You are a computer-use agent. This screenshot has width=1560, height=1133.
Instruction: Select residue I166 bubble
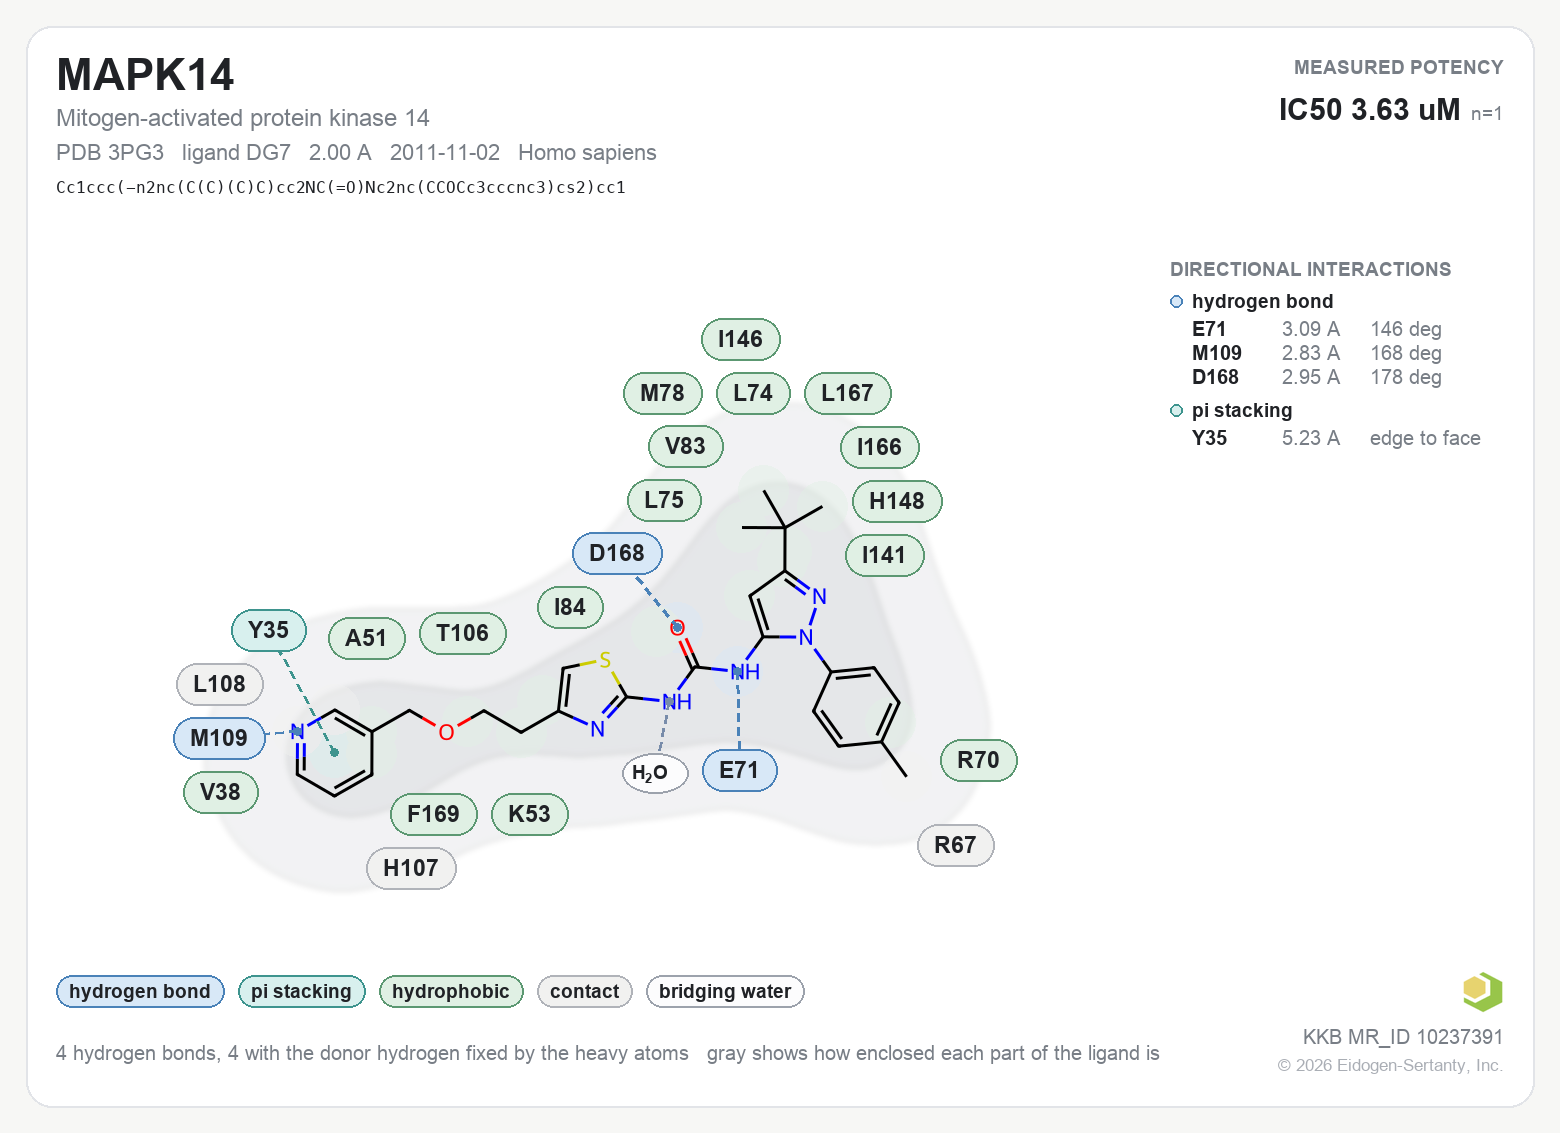(x=879, y=447)
